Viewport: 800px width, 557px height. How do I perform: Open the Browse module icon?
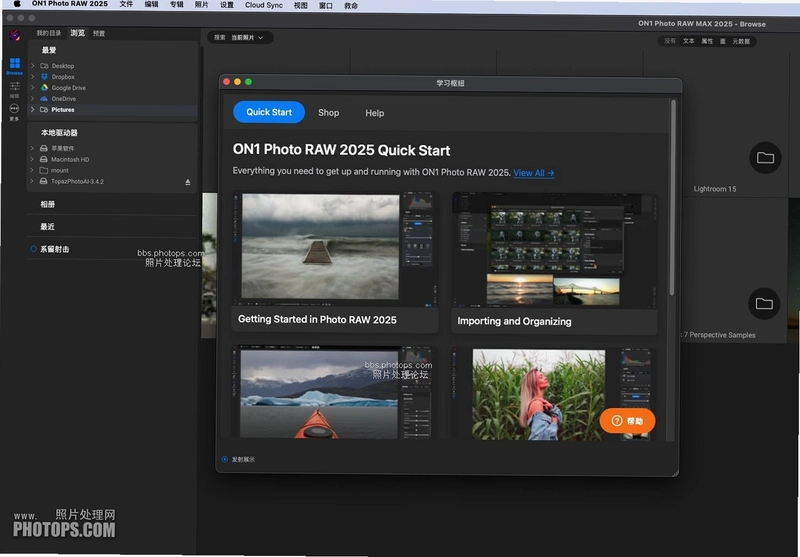click(15, 63)
